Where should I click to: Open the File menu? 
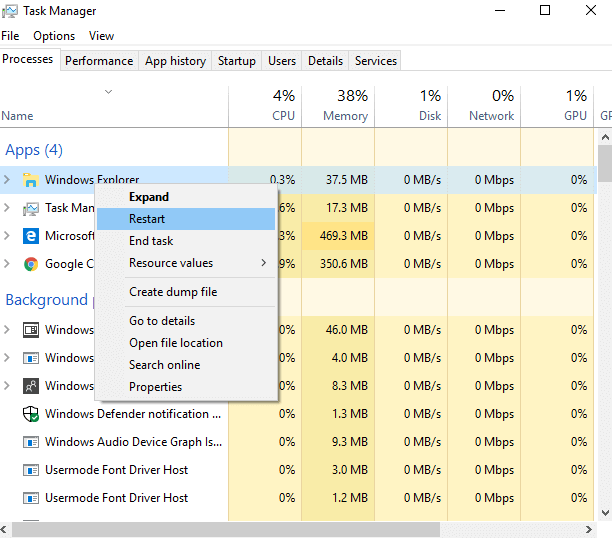point(10,36)
